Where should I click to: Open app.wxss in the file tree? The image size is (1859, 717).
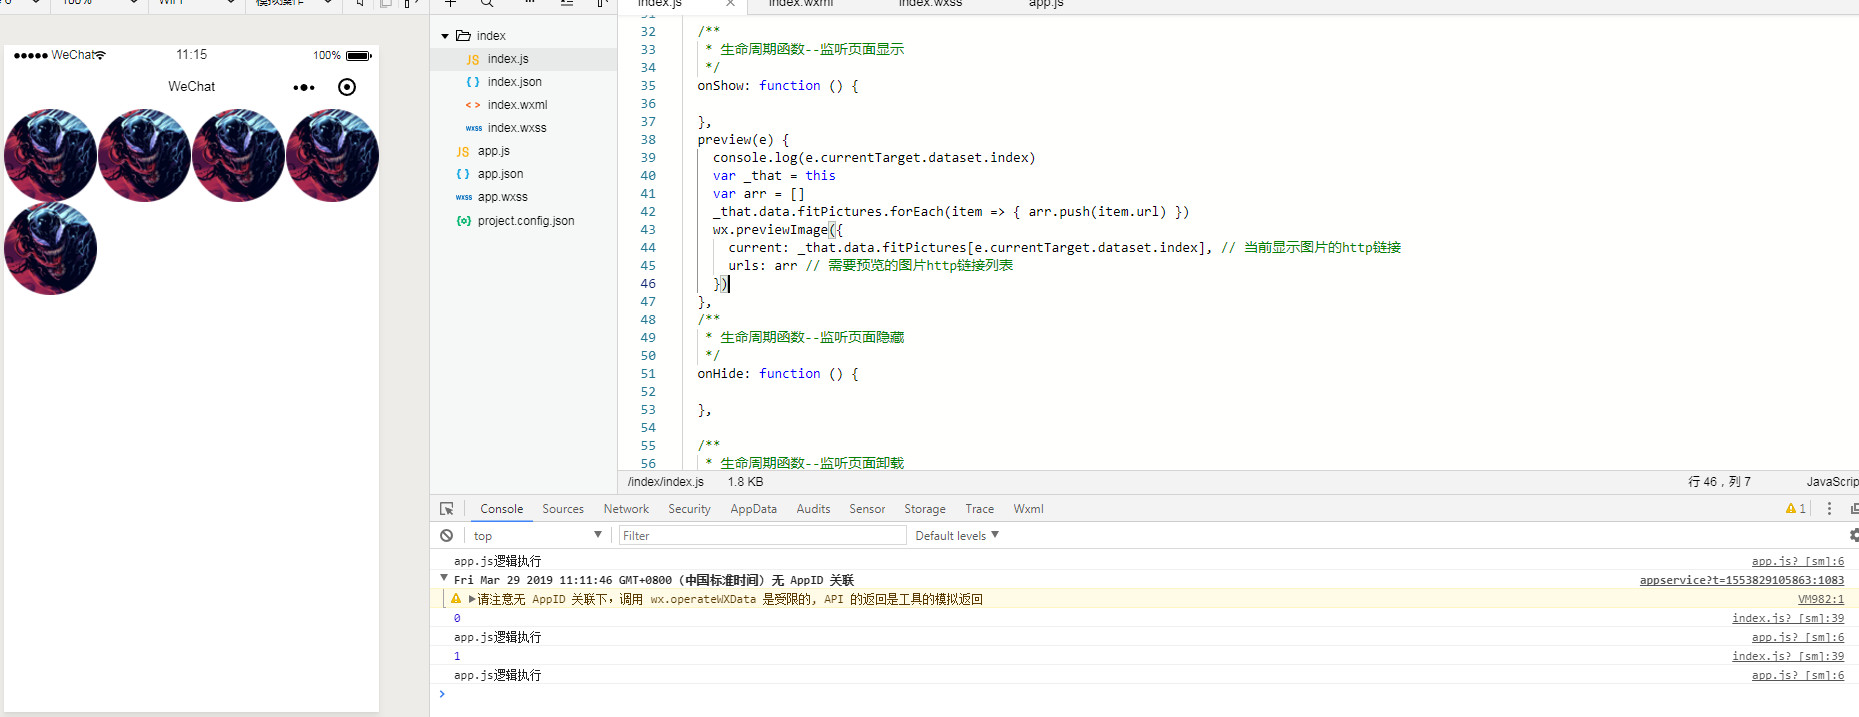(x=502, y=197)
